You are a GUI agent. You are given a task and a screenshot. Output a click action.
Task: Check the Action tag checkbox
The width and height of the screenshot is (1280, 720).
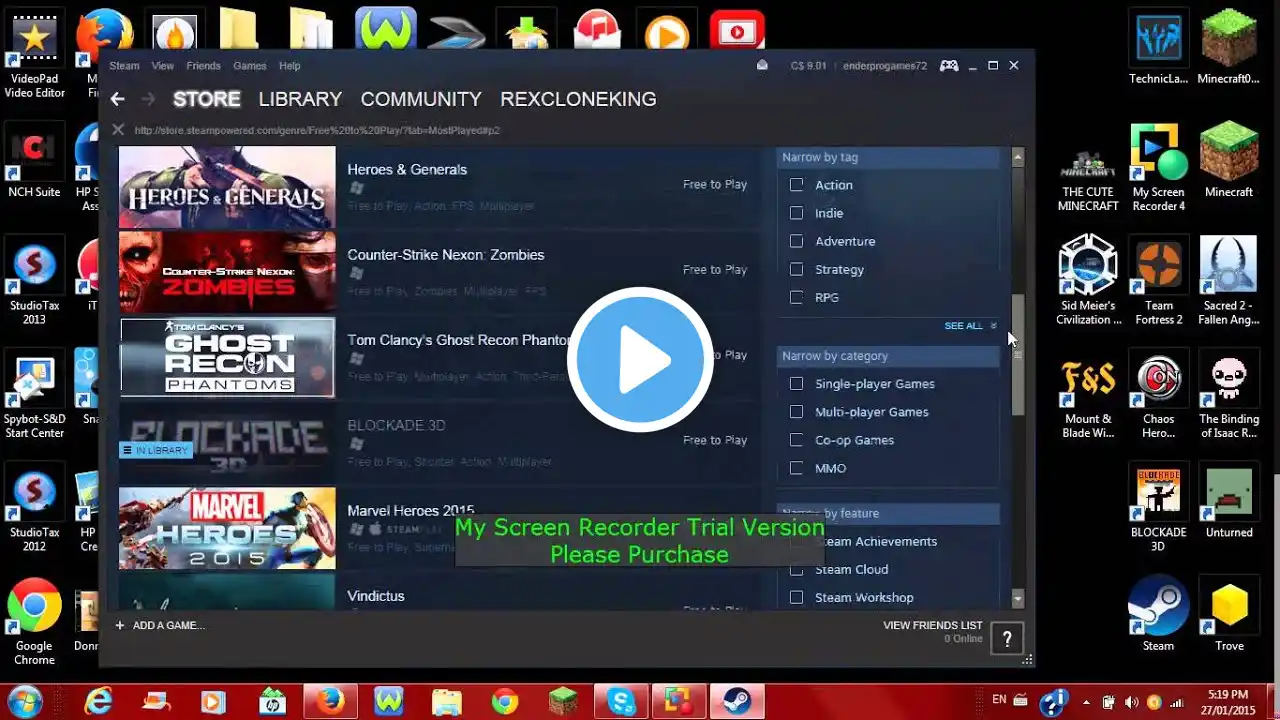coord(796,185)
